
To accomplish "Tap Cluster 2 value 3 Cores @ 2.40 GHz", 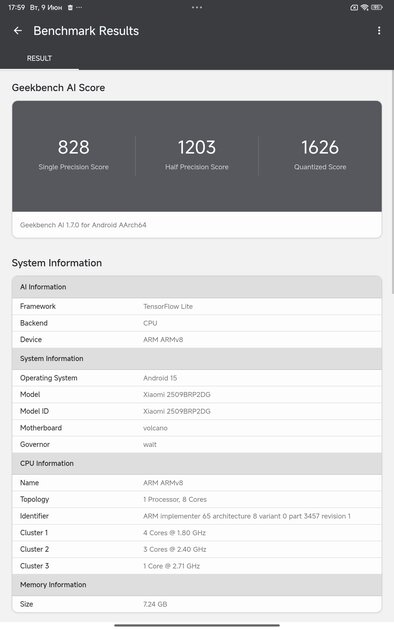I will point(175,549).
